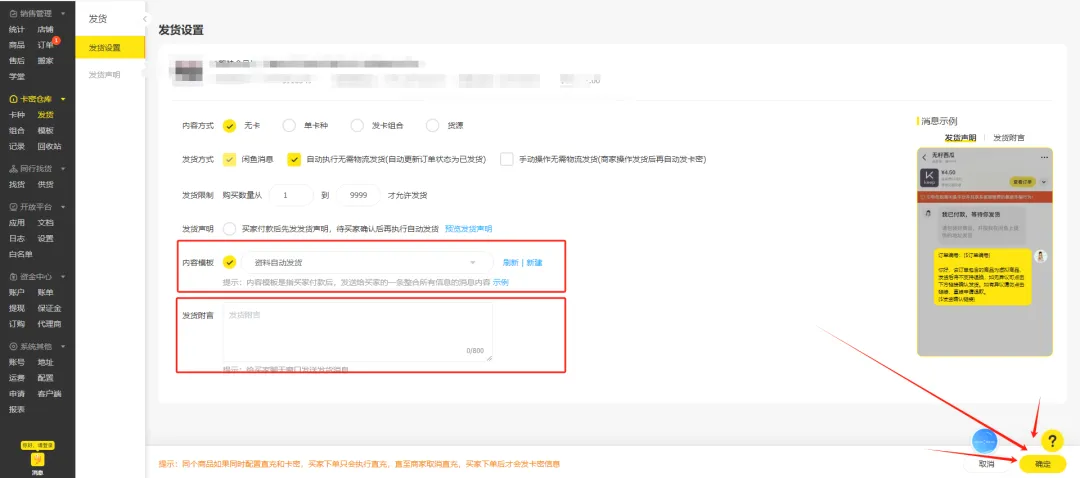Click the 取消 cancel button
The width and height of the screenshot is (1080, 478).
988,464
